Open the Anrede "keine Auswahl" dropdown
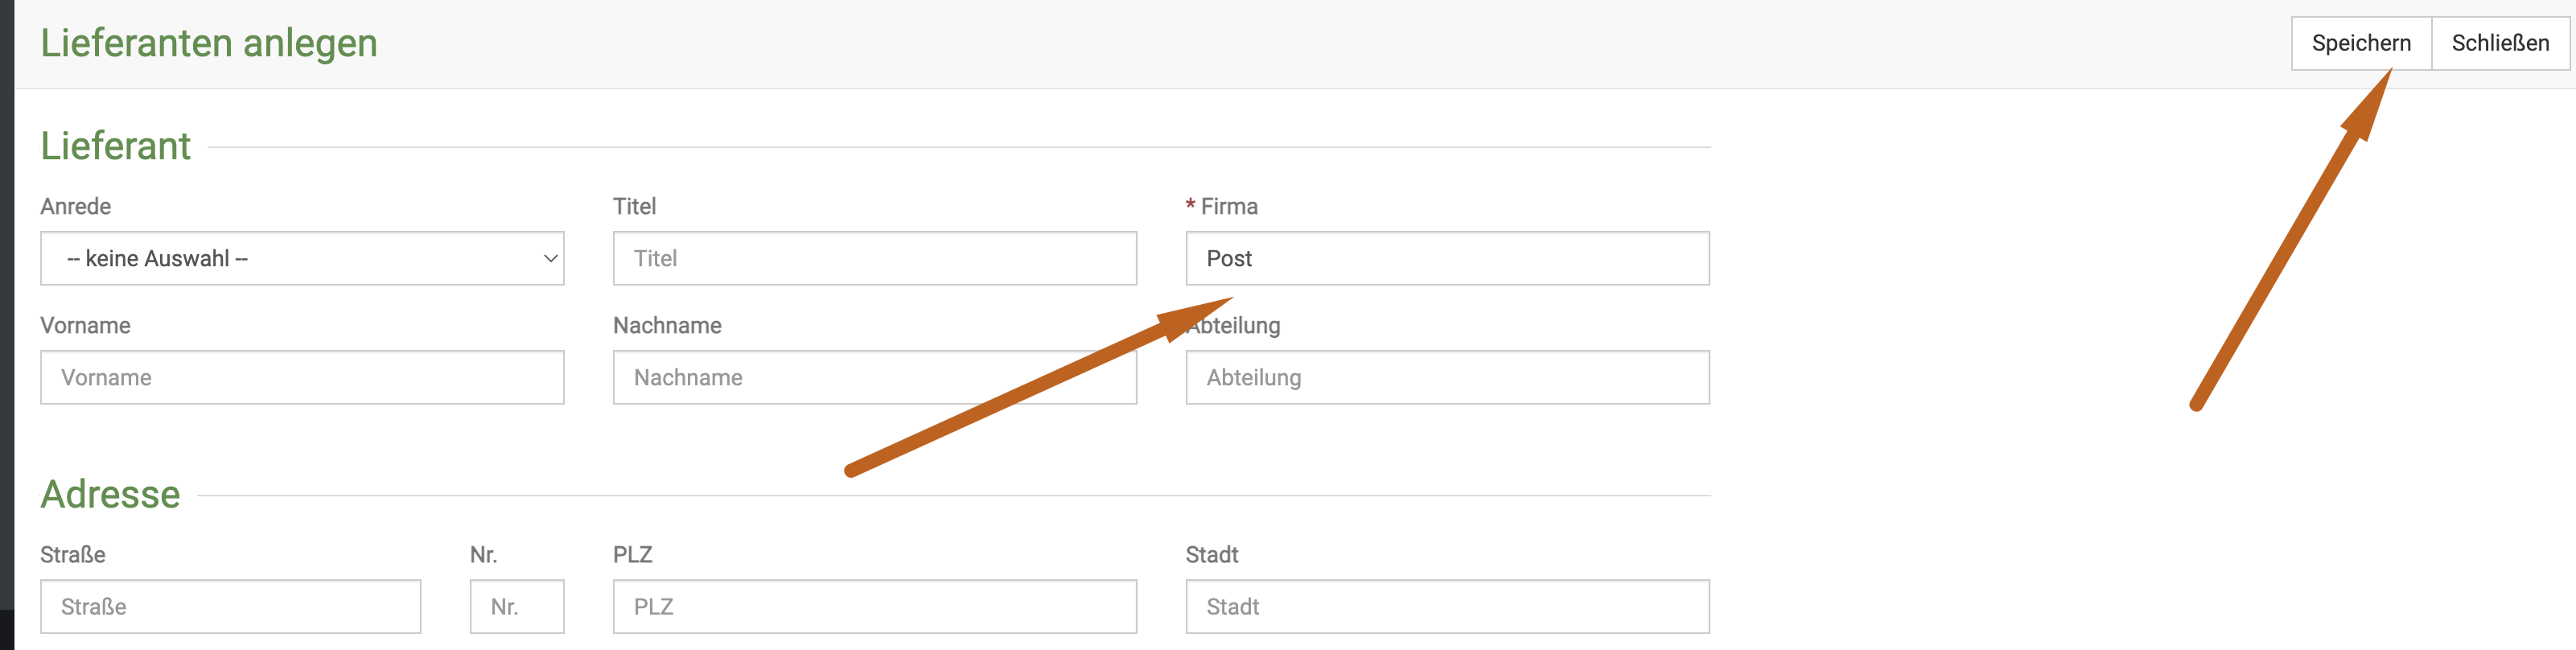 tap(302, 258)
